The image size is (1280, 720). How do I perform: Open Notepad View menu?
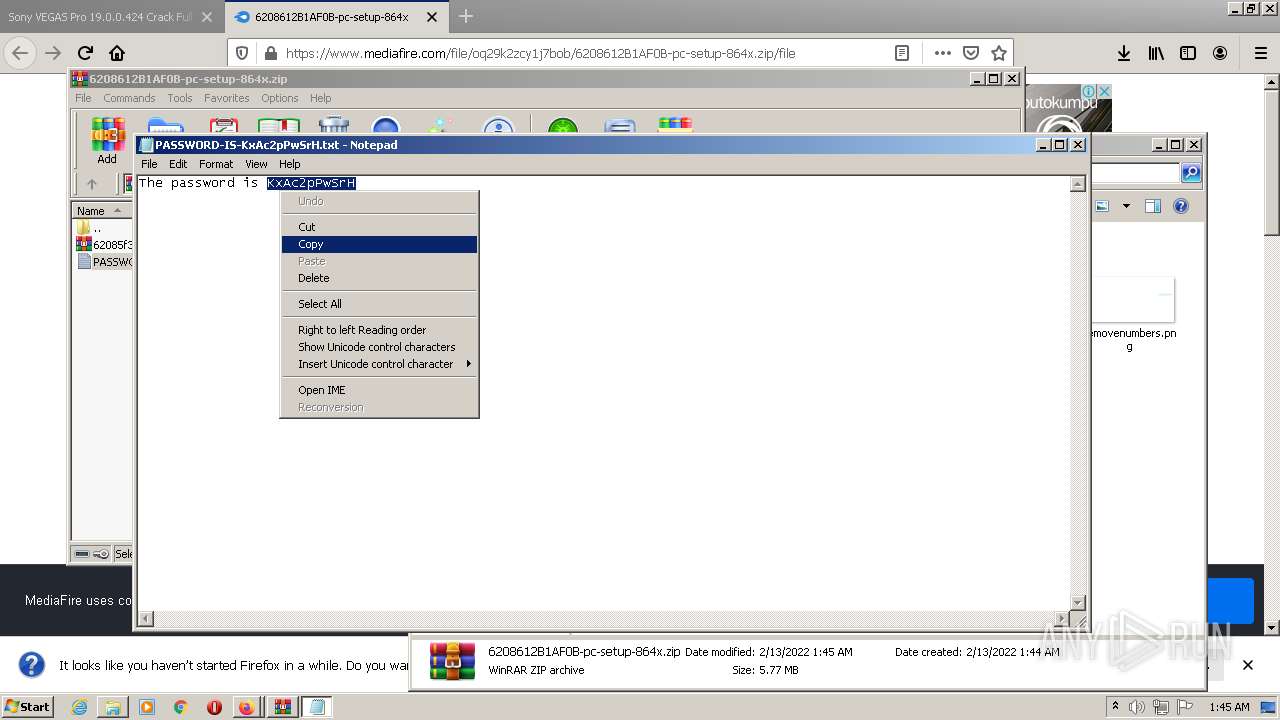click(x=256, y=164)
